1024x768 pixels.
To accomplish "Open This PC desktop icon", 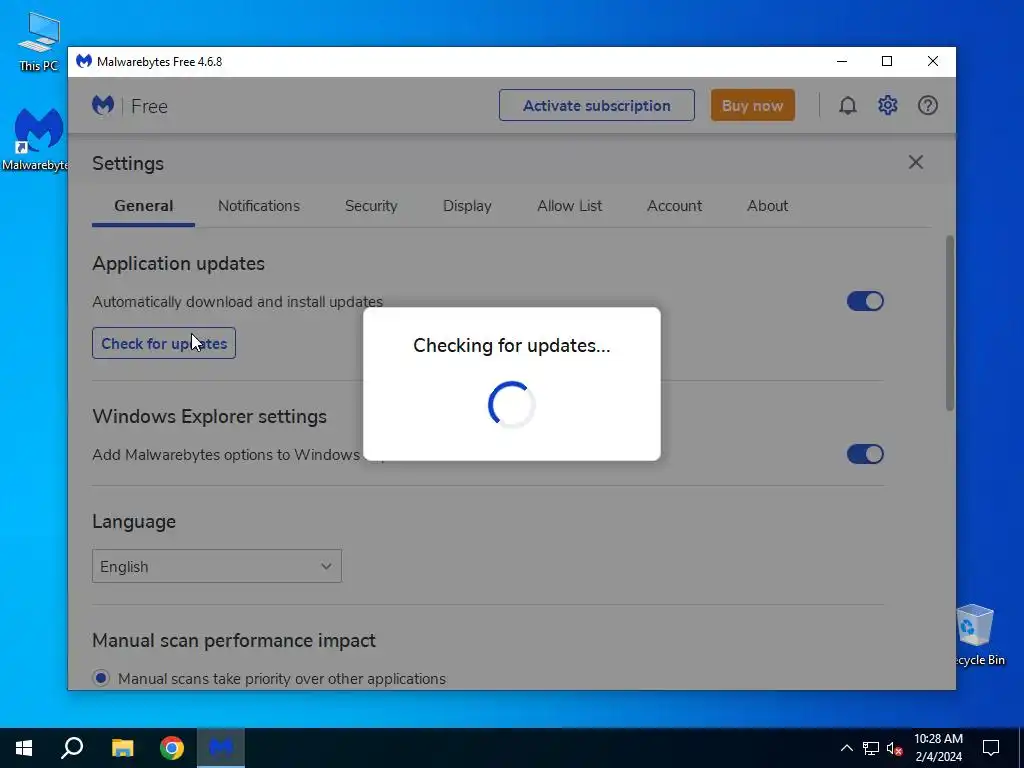I will point(38,41).
